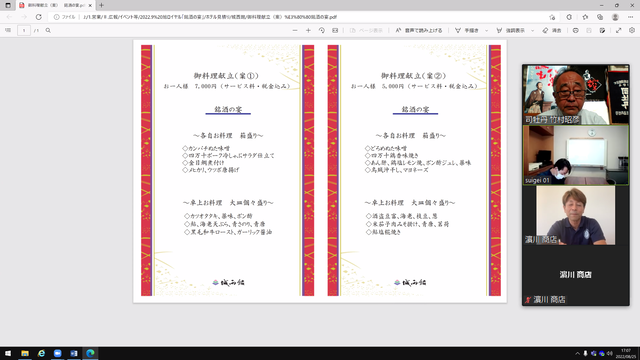Switch to Edge in taskbar
This screenshot has width=640, height=360.
pyautogui.click(x=90, y=353)
